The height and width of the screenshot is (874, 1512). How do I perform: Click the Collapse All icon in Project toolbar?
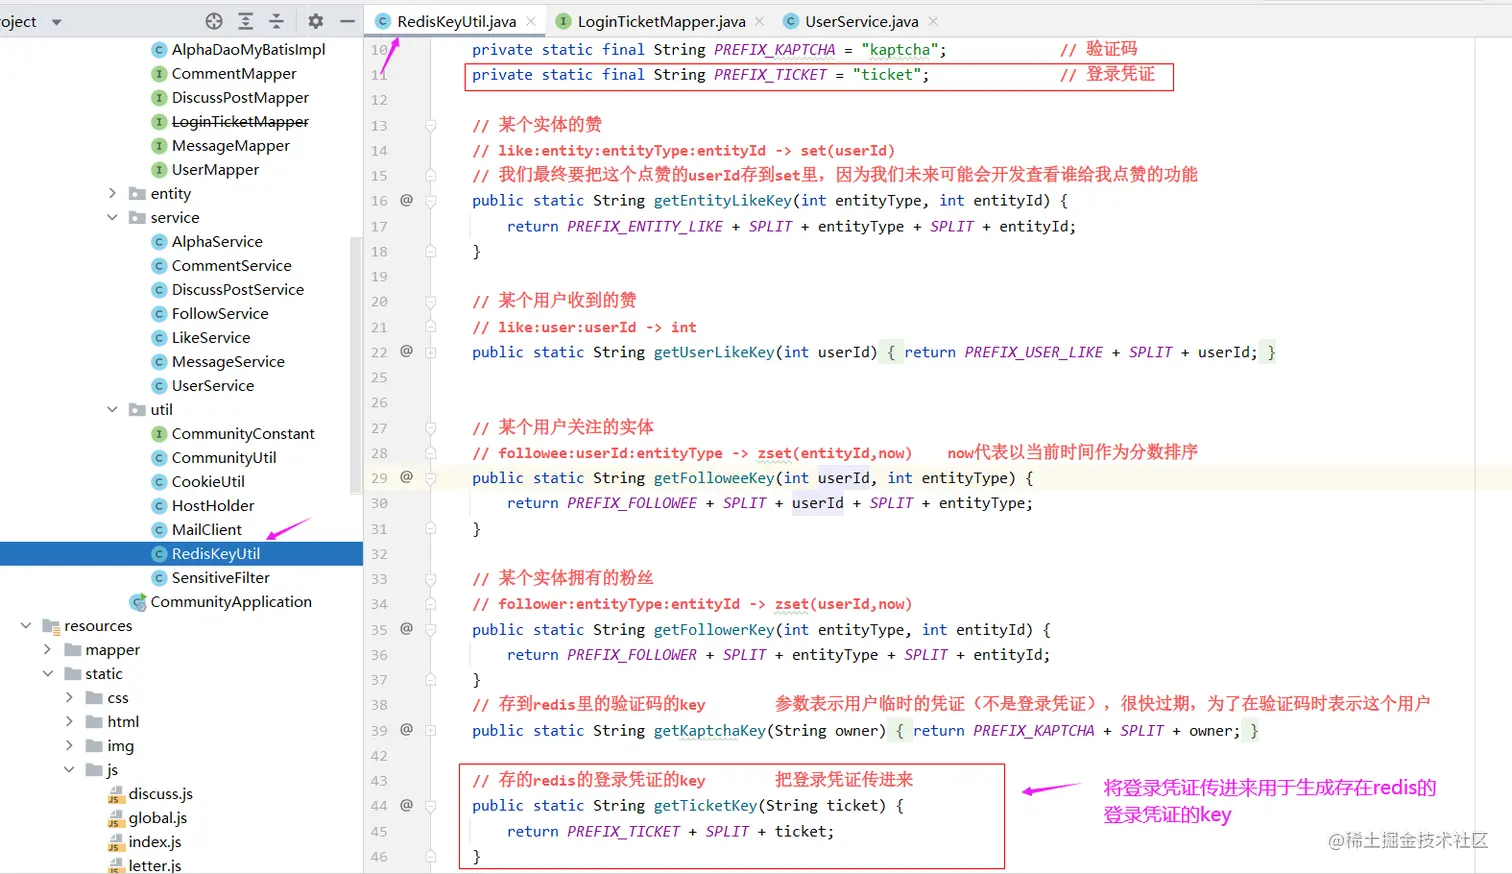(274, 20)
